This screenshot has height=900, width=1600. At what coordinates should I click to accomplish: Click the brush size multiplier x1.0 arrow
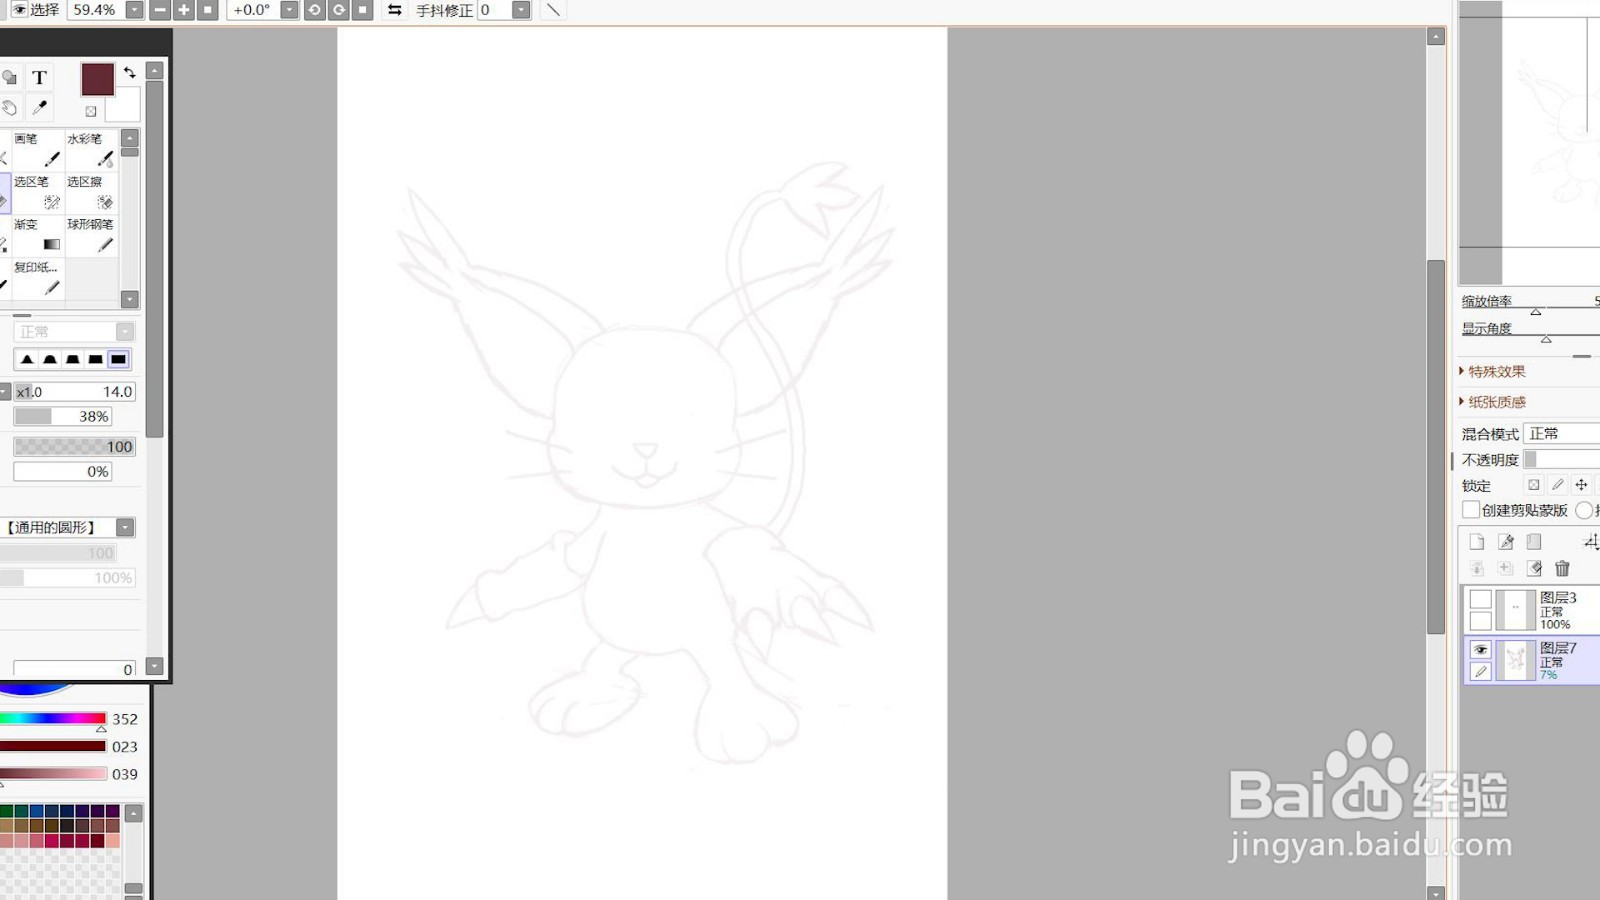5,392
